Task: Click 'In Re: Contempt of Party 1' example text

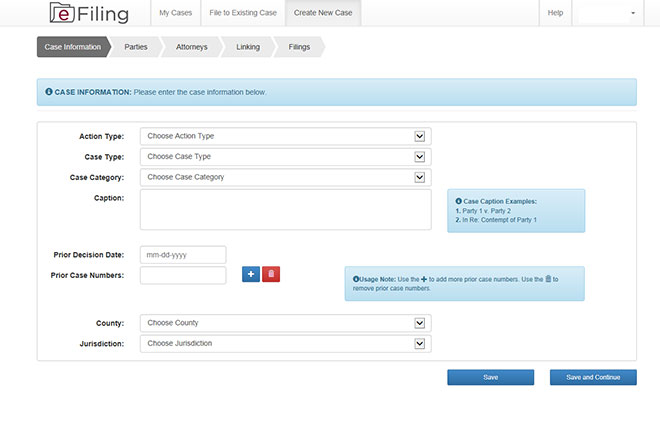Action: 499,220
